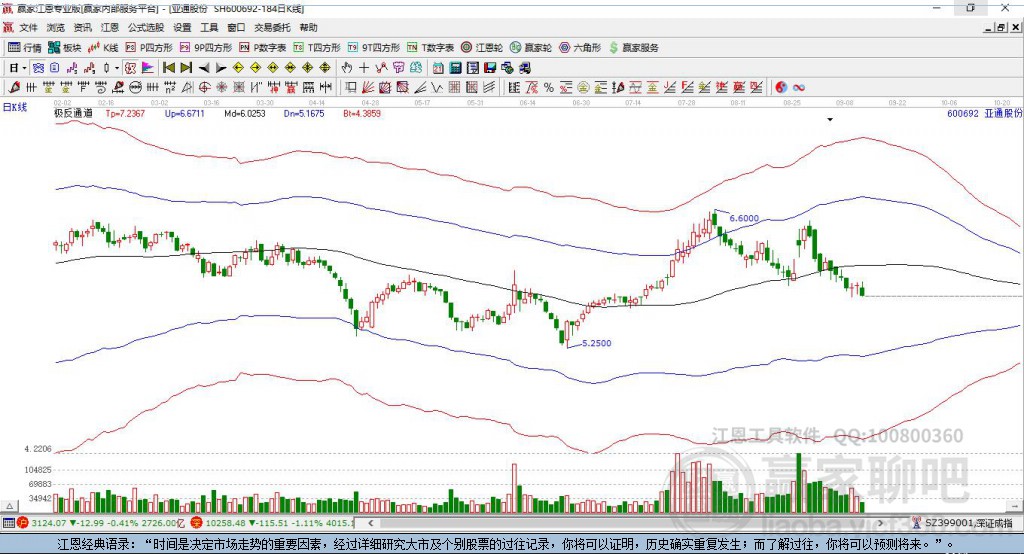Open the 9P四方形 view

point(206,48)
